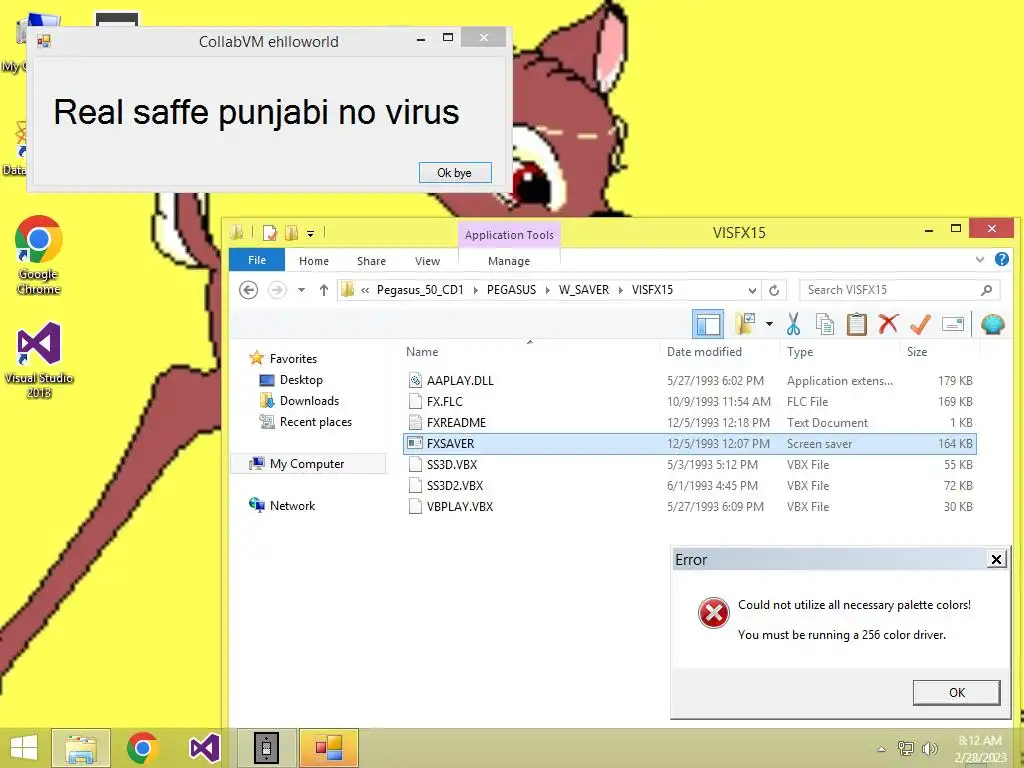Expand the address bar history dropdown
This screenshot has height=768, width=1024.
tap(752, 291)
